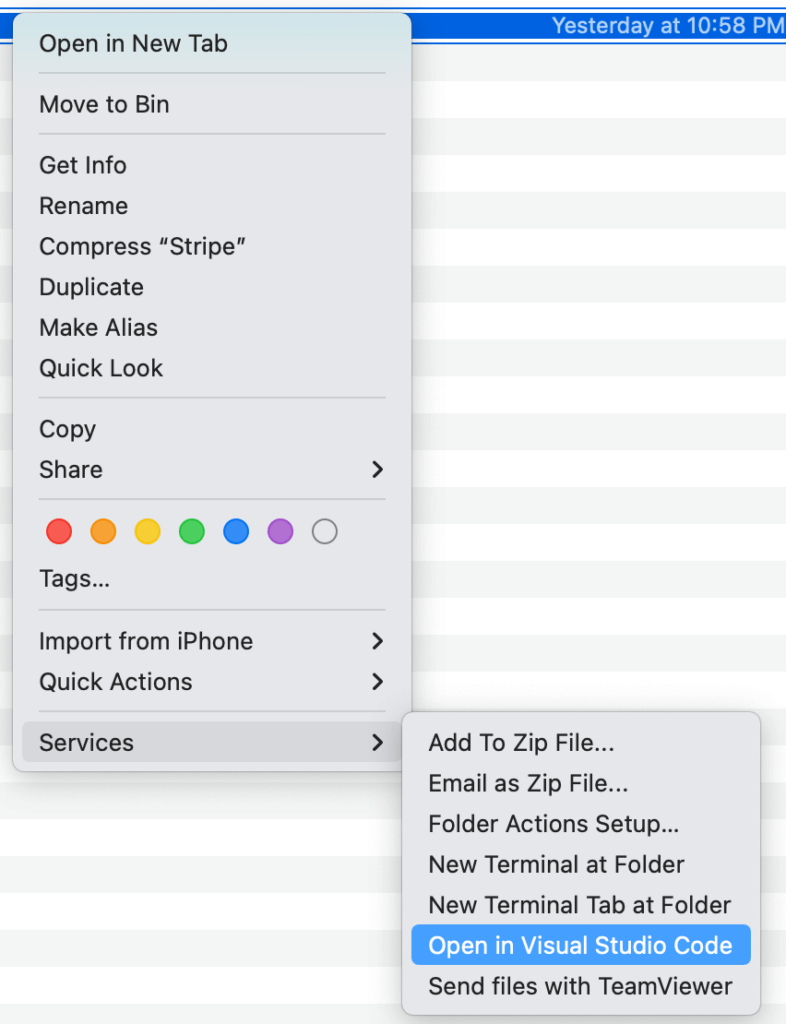Viewport: 786px width, 1024px height.
Task: Select the yellow tag swatch
Action: point(147,531)
